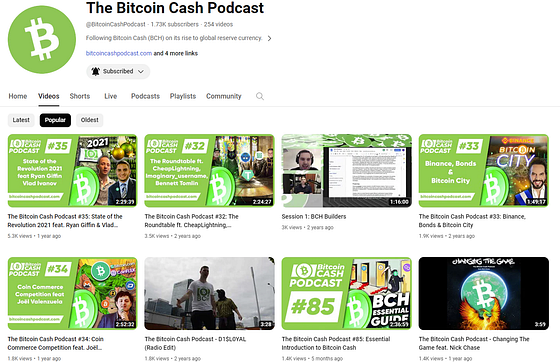
Task: Open the Community tab
Action: (224, 96)
